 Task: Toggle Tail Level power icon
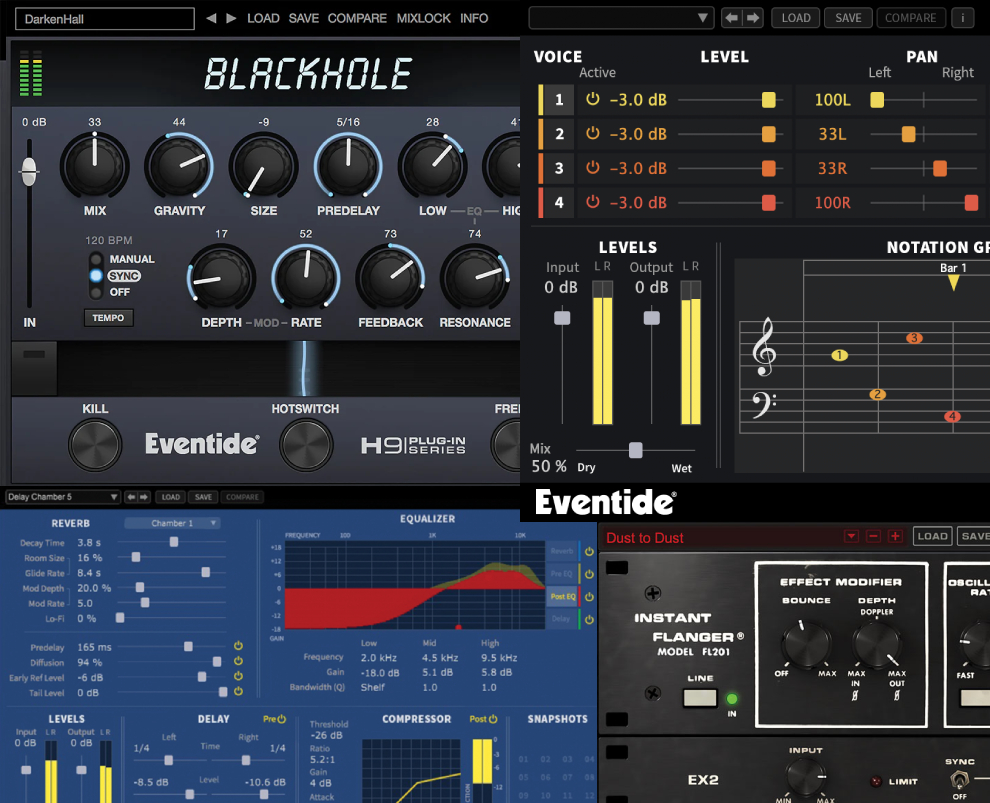pos(238,691)
